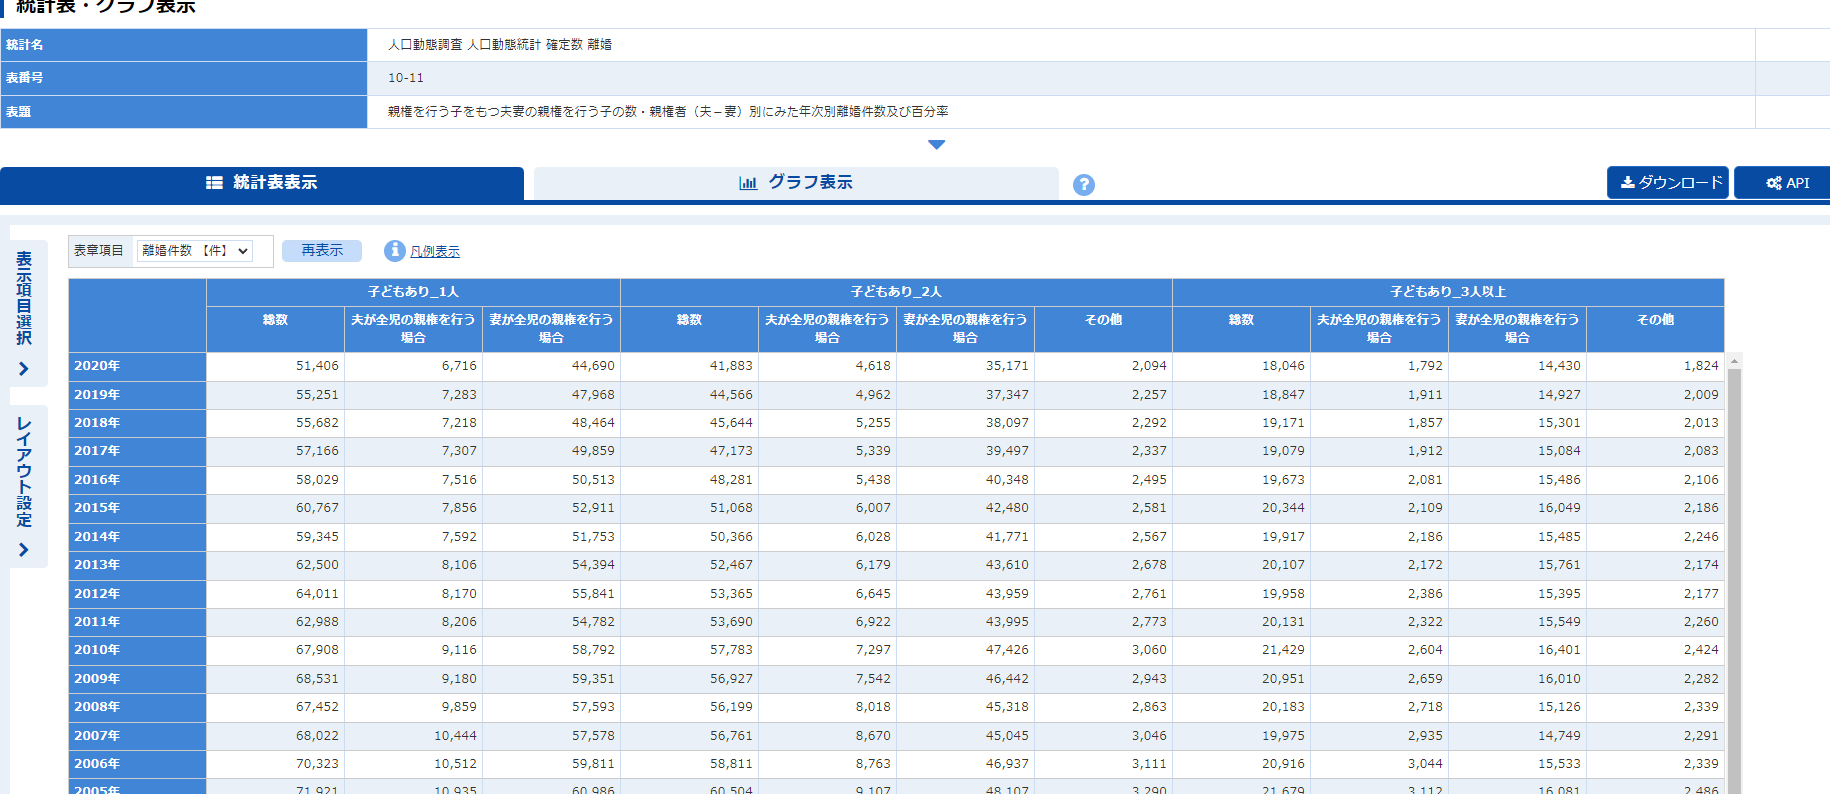Open the 凡例表示 legend link
The image size is (1830, 794).
click(435, 252)
